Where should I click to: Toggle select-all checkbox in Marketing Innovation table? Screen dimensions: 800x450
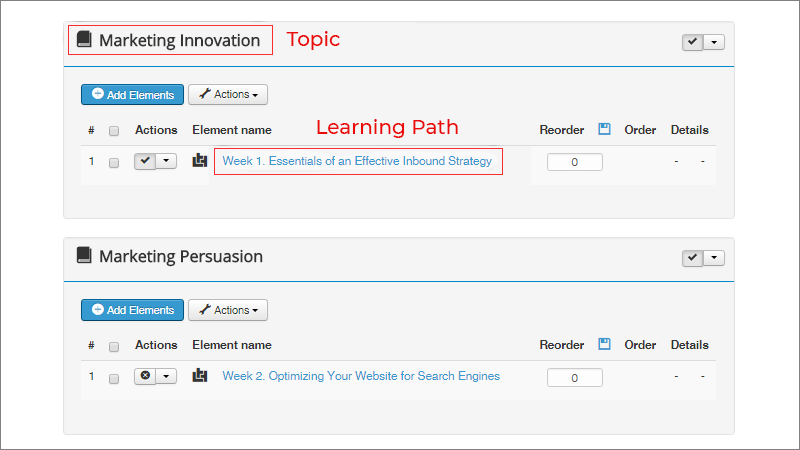[x=114, y=131]
